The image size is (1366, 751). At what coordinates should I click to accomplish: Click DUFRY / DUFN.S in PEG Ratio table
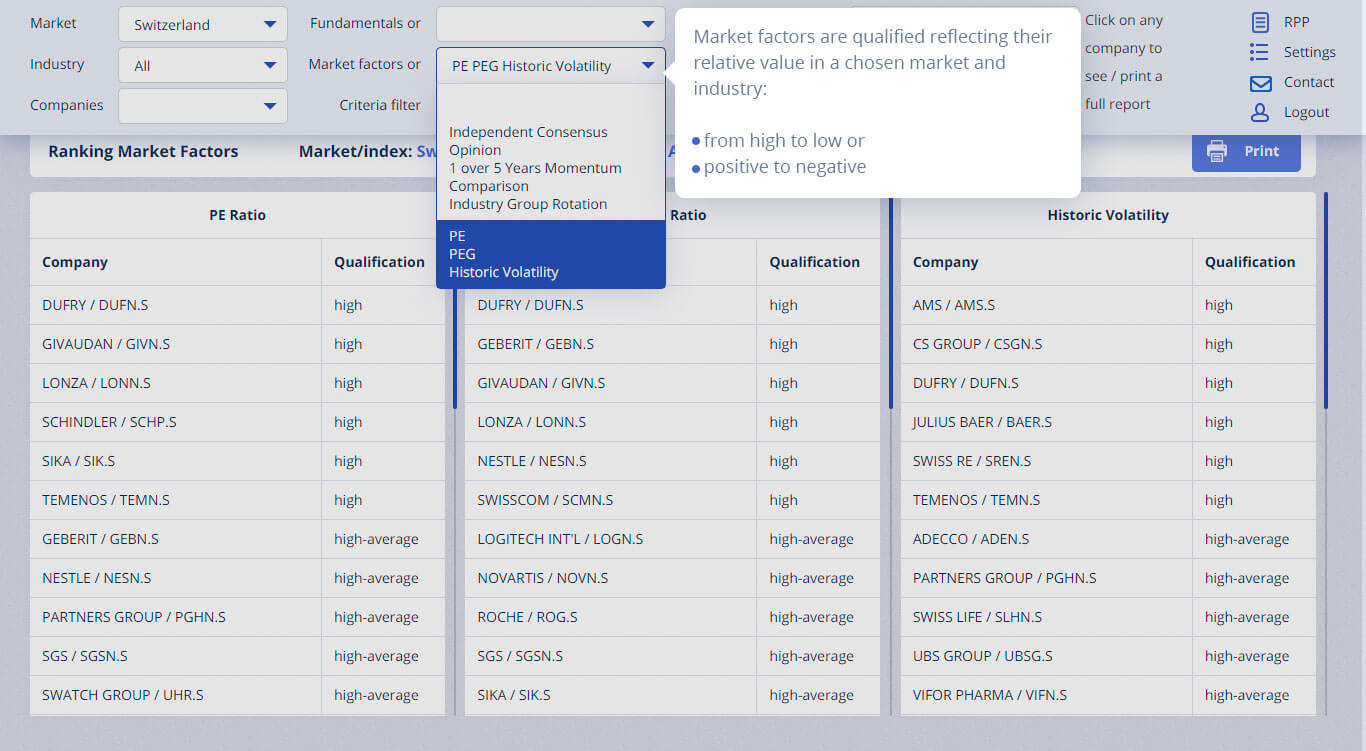coord(673,305)
